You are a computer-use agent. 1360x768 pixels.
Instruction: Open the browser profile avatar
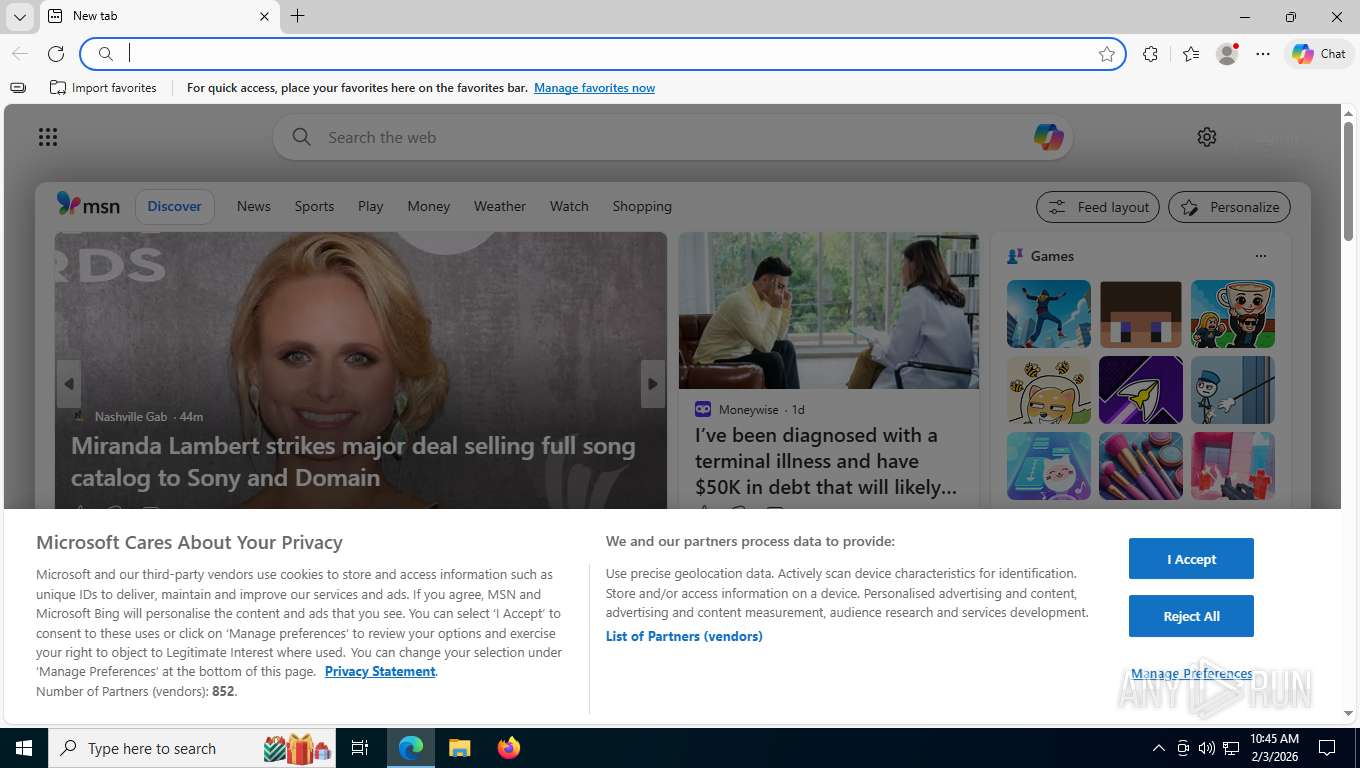click(x=1227, y=54)
